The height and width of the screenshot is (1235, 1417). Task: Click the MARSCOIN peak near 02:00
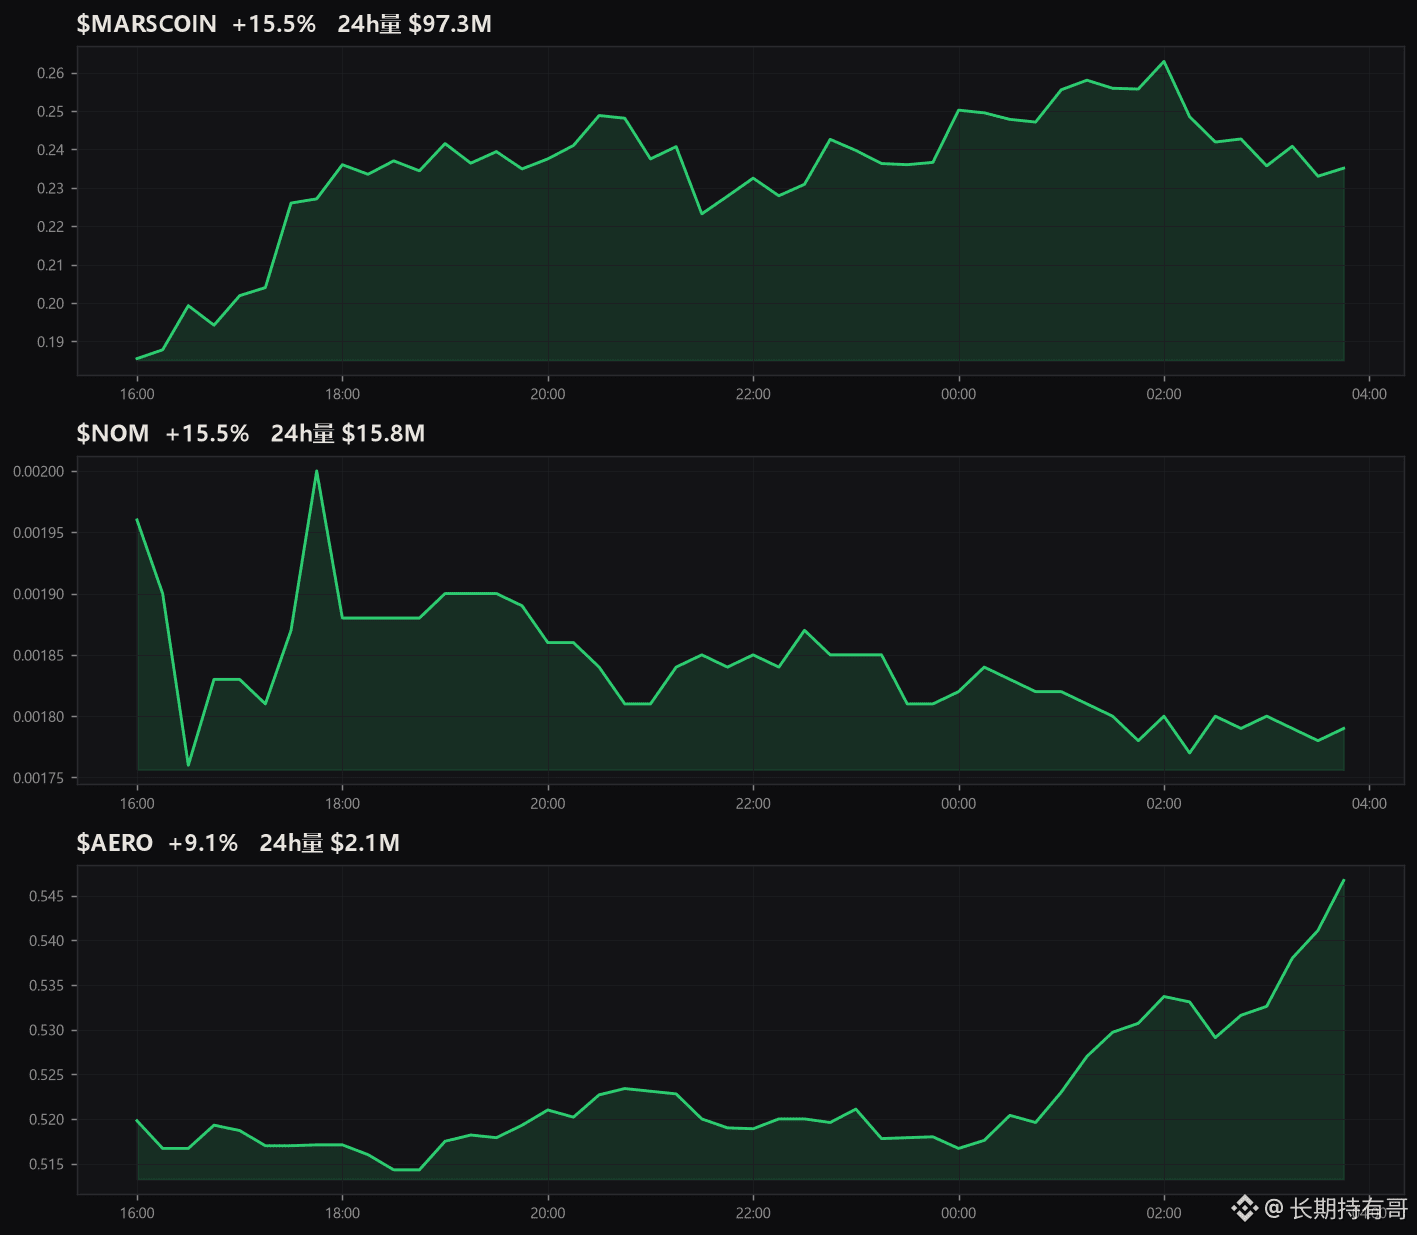(1163, 61)
